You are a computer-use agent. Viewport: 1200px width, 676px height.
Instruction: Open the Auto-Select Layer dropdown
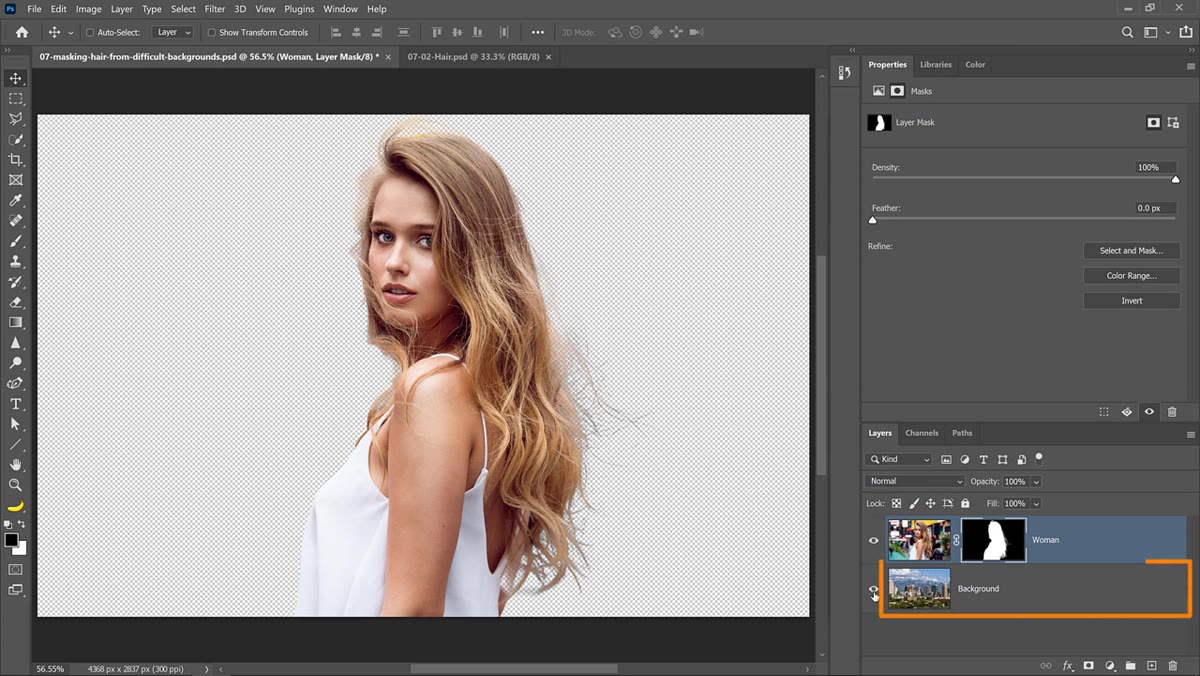pos(173,32)
